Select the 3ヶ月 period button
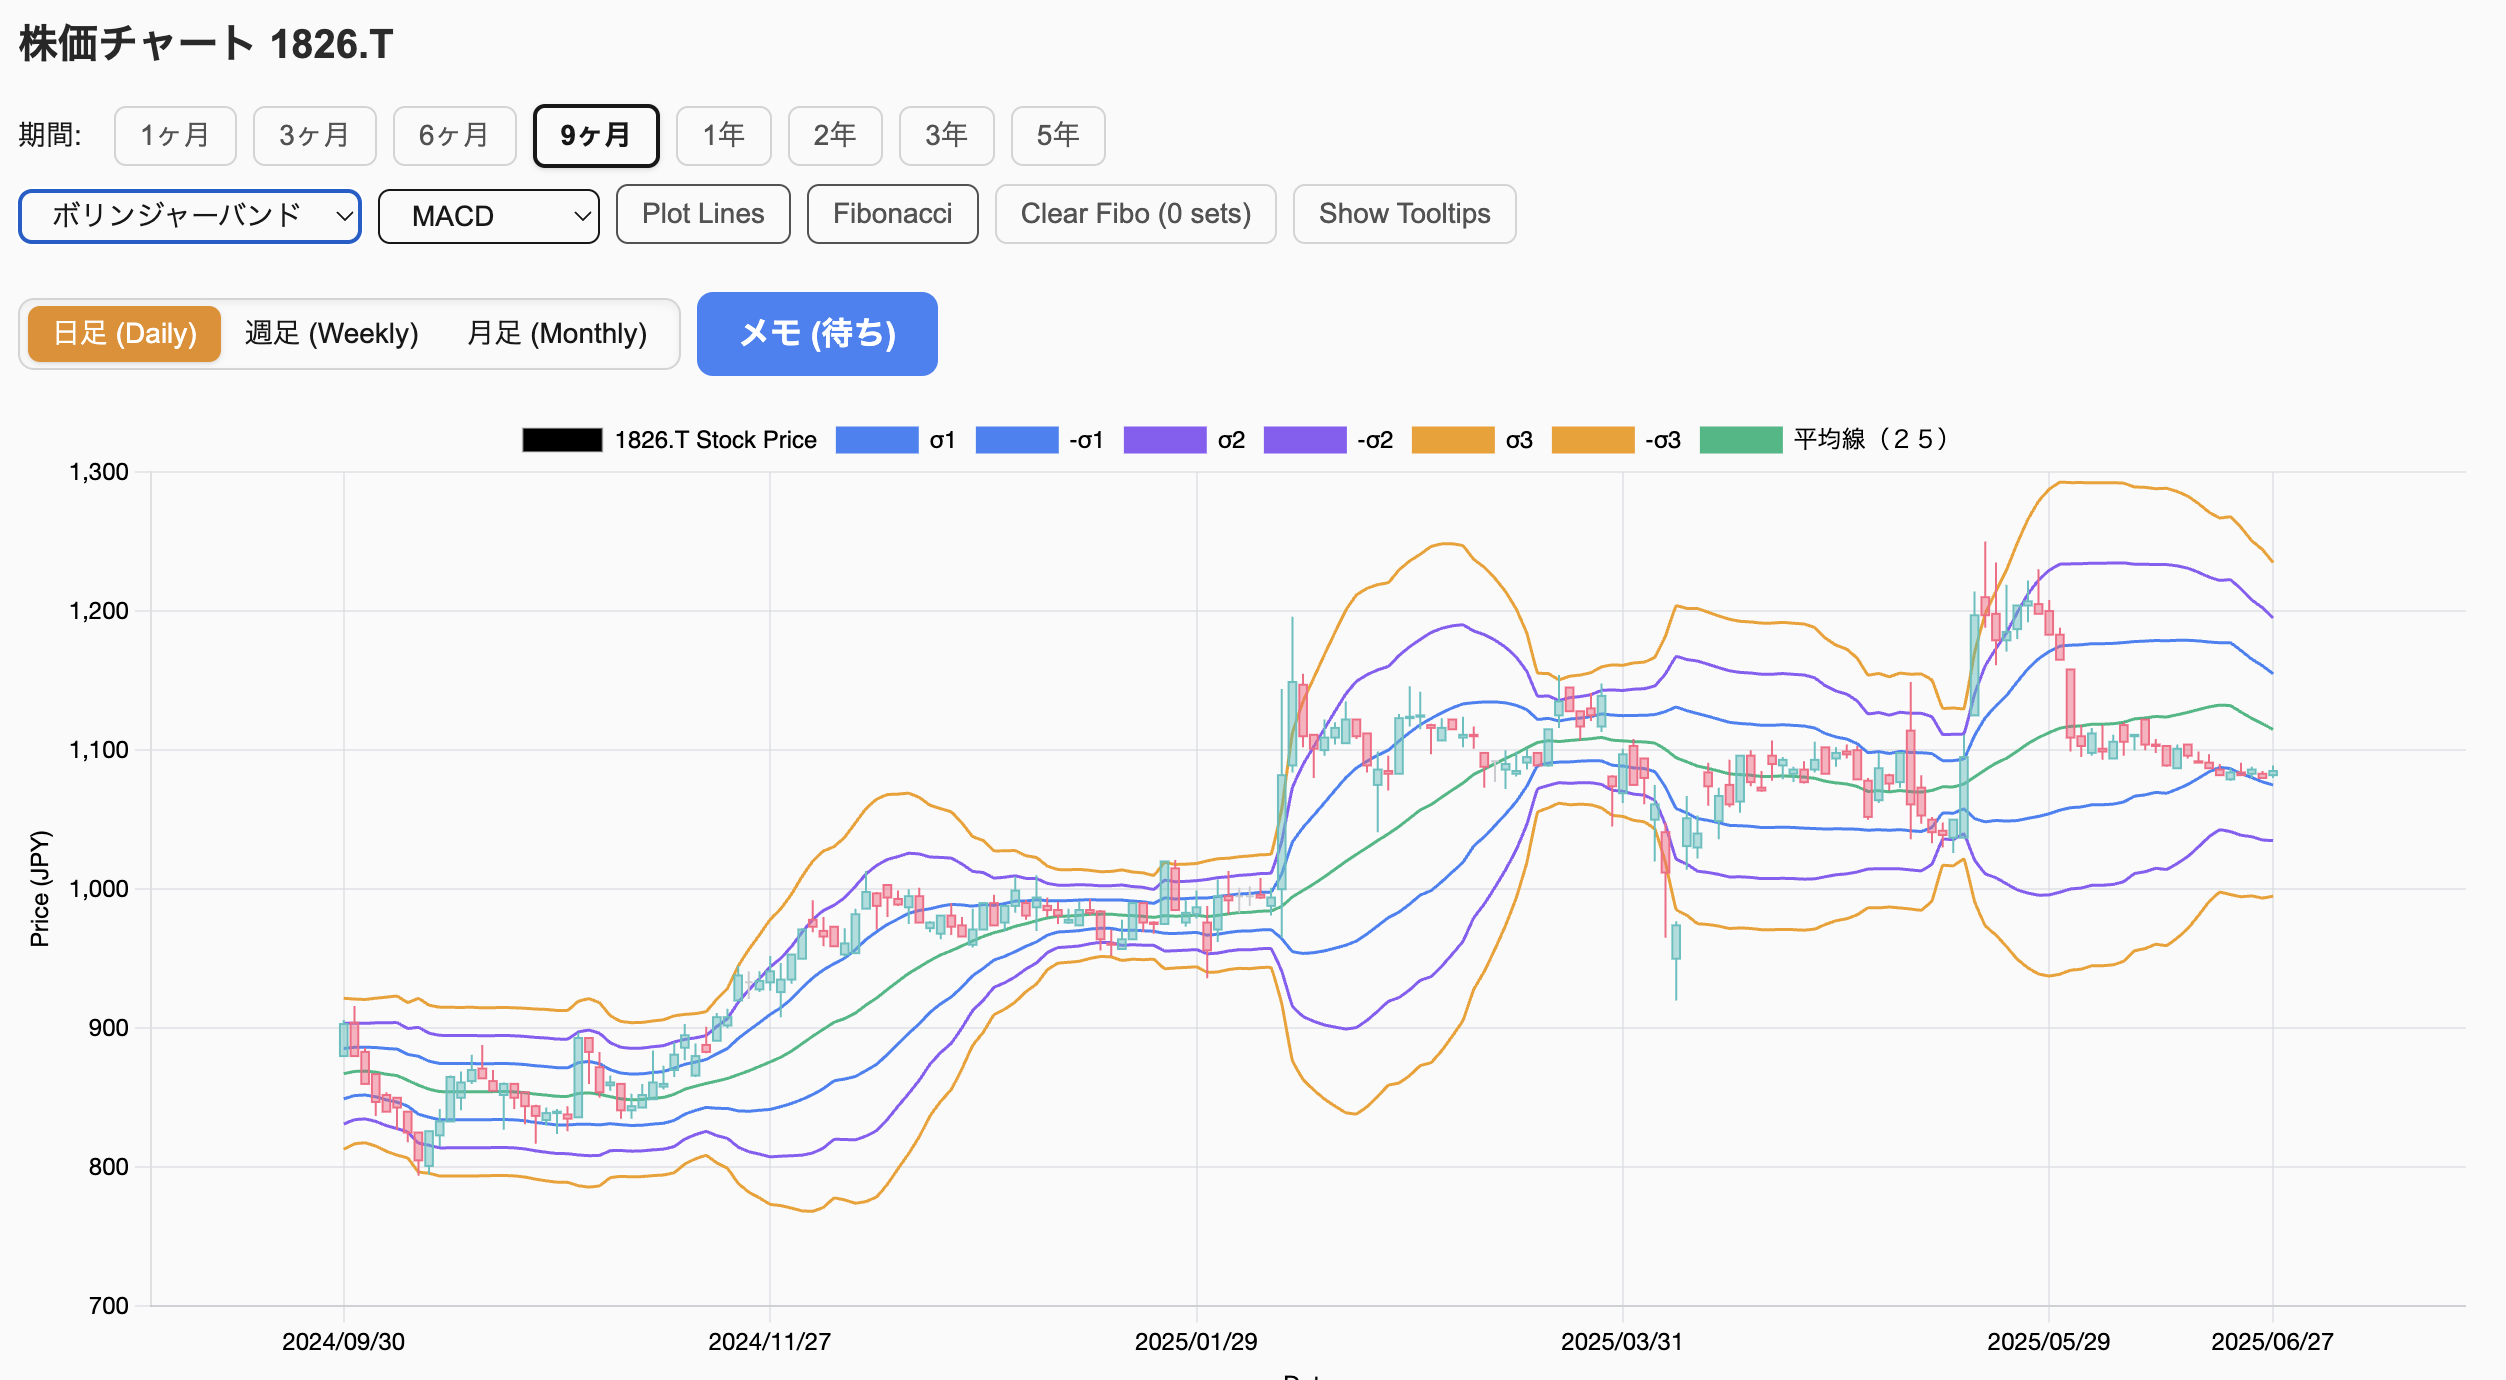 pyautogui.click(x=314, y=135)
